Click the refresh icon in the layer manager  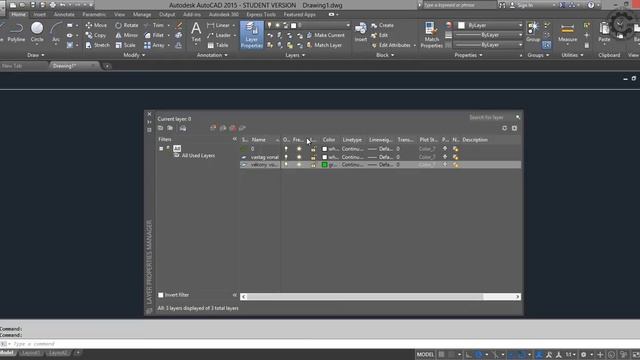504,128
